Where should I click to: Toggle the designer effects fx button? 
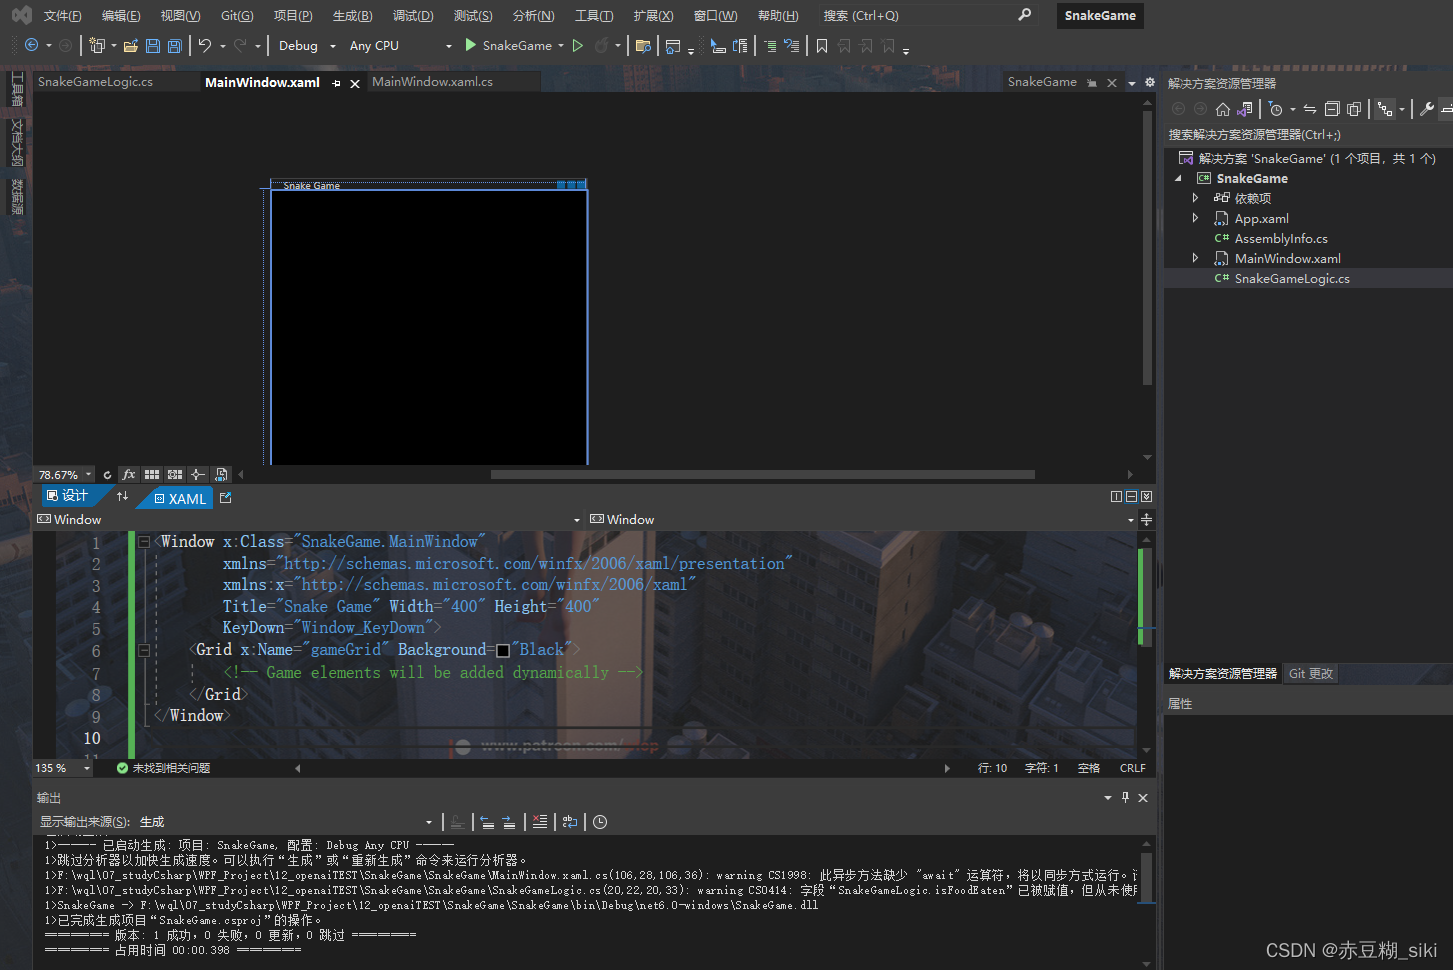(x=129, y=475)
